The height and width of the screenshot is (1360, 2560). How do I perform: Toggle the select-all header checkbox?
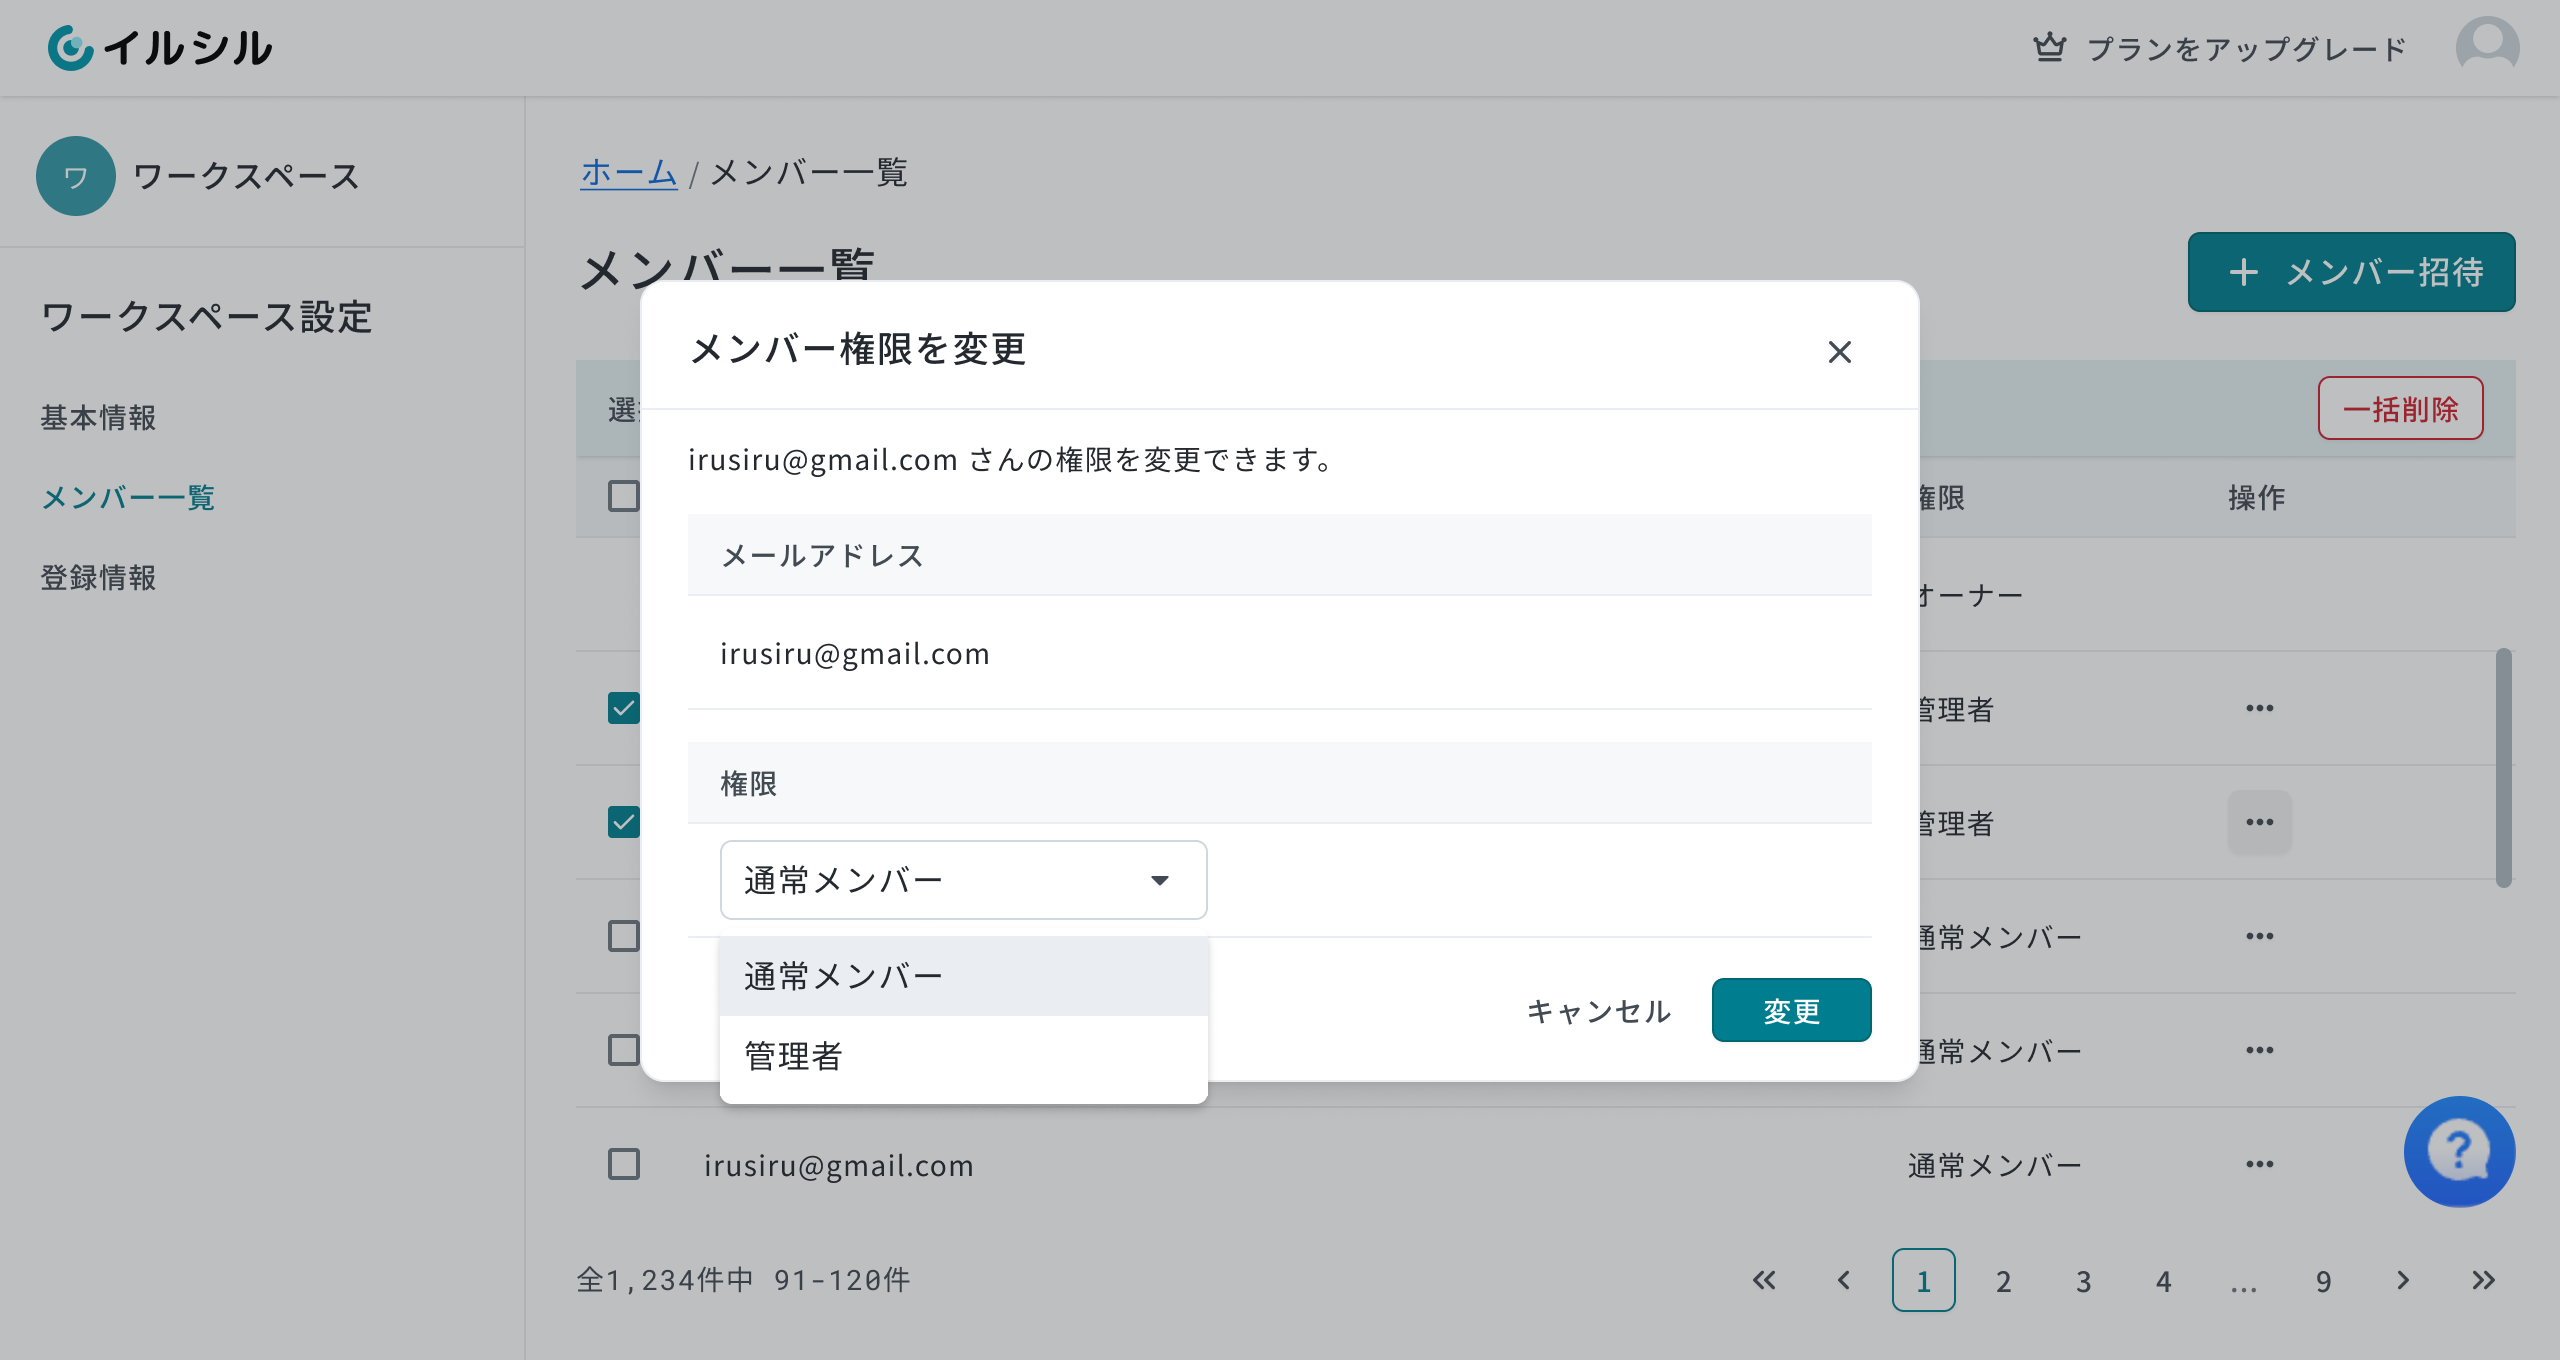point(624,496)
